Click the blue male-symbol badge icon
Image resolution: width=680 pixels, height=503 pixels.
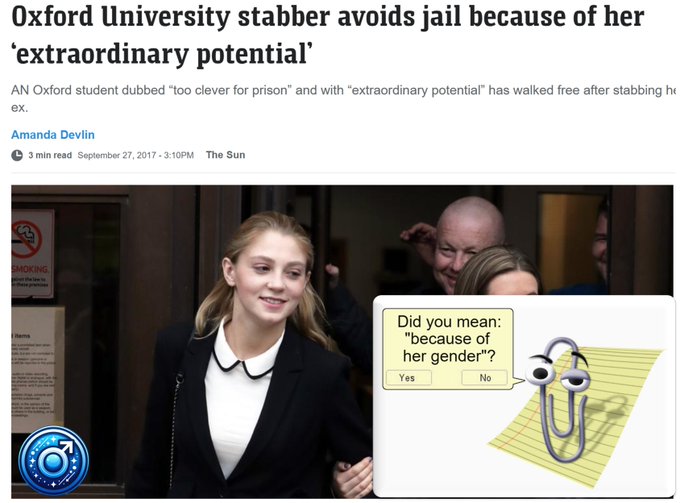54,461
